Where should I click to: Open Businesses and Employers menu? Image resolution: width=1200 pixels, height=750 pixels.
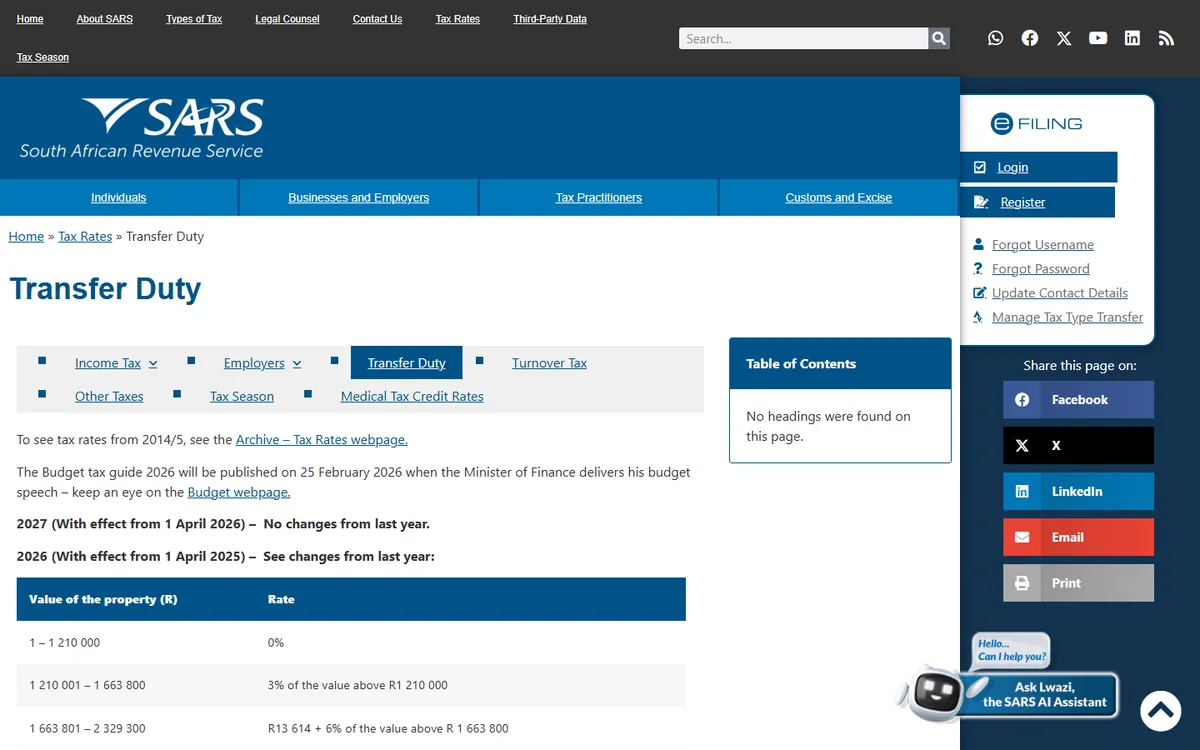pos(359,197)
